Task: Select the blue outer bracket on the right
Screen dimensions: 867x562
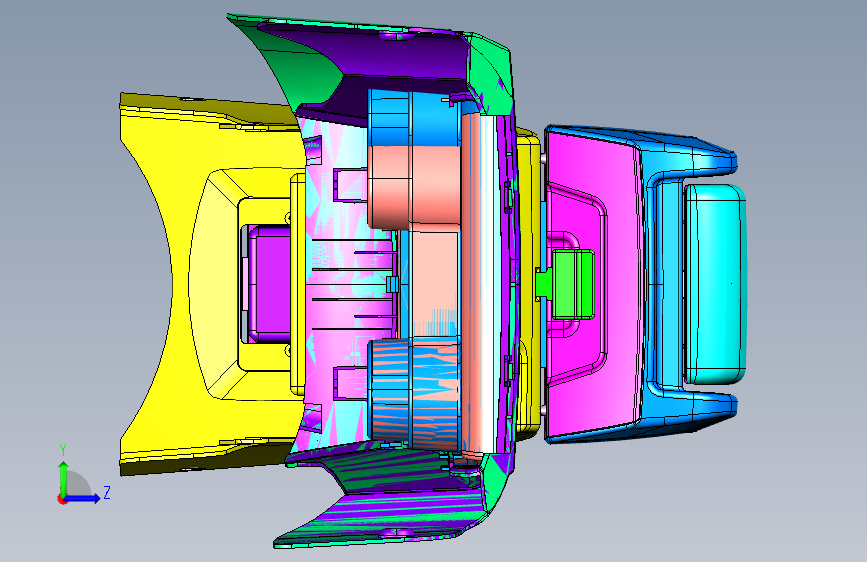Action: coord(664,283)
